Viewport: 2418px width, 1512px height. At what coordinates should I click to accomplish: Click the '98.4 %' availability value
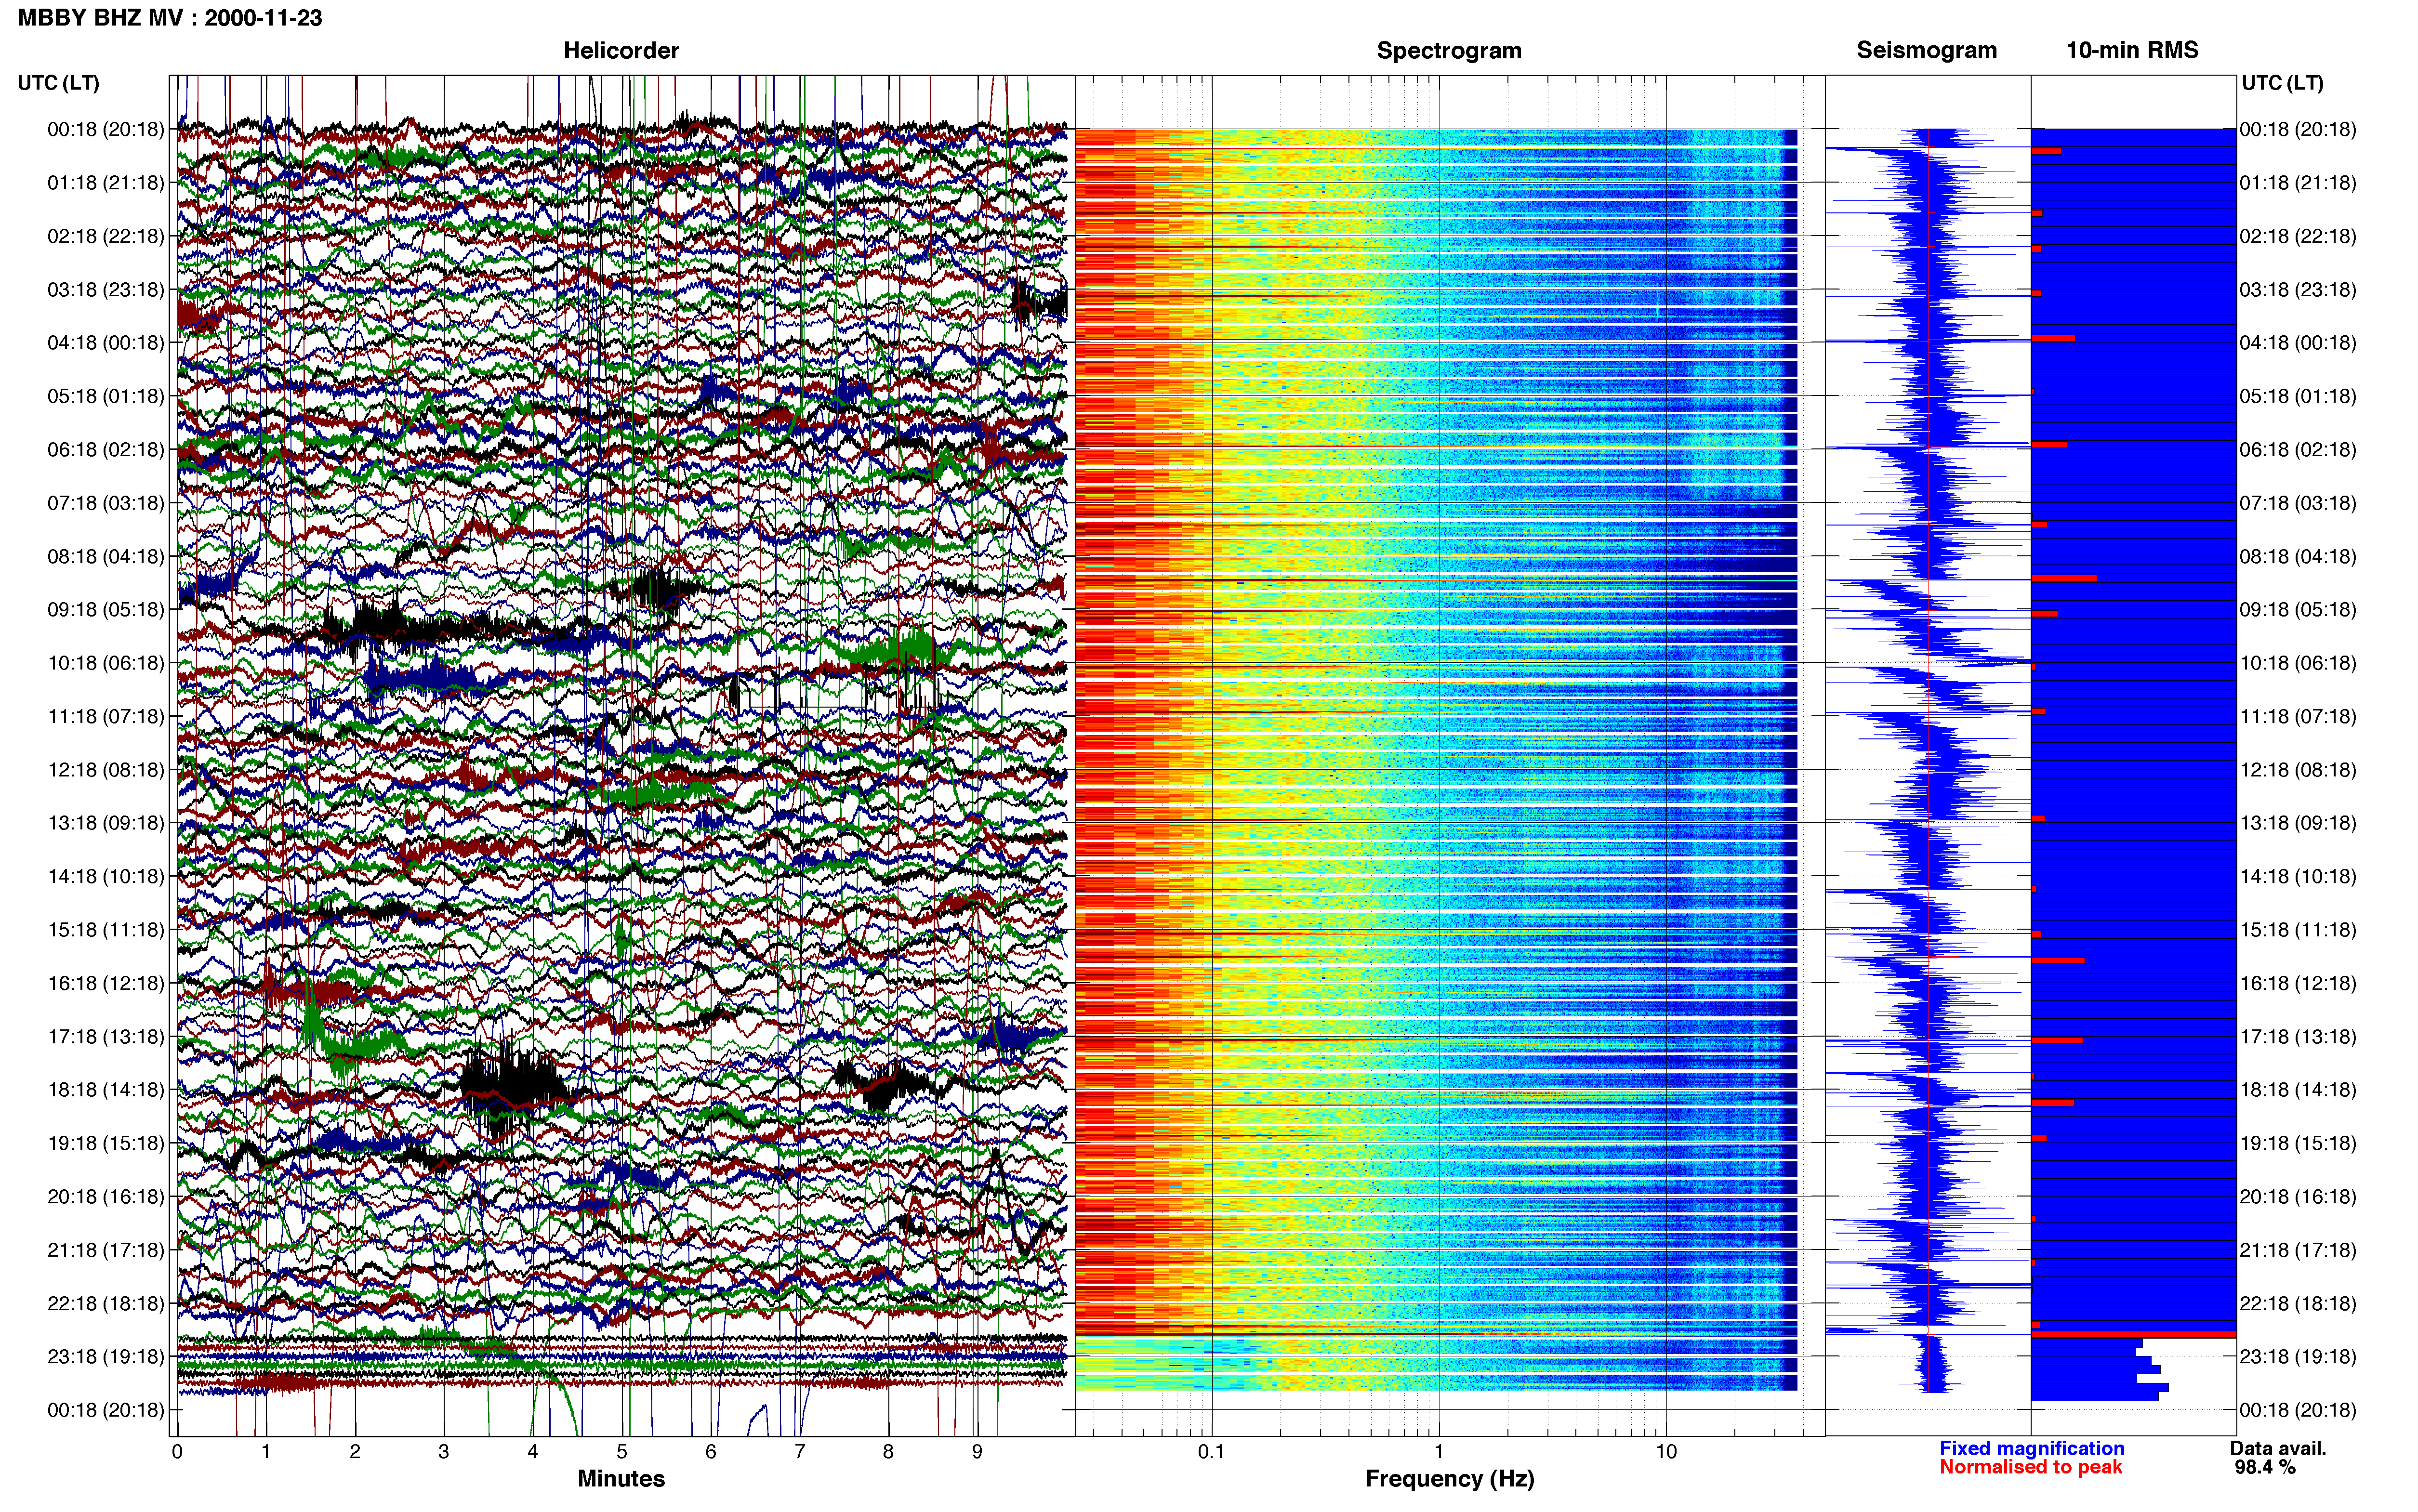pos(2265,1467)
